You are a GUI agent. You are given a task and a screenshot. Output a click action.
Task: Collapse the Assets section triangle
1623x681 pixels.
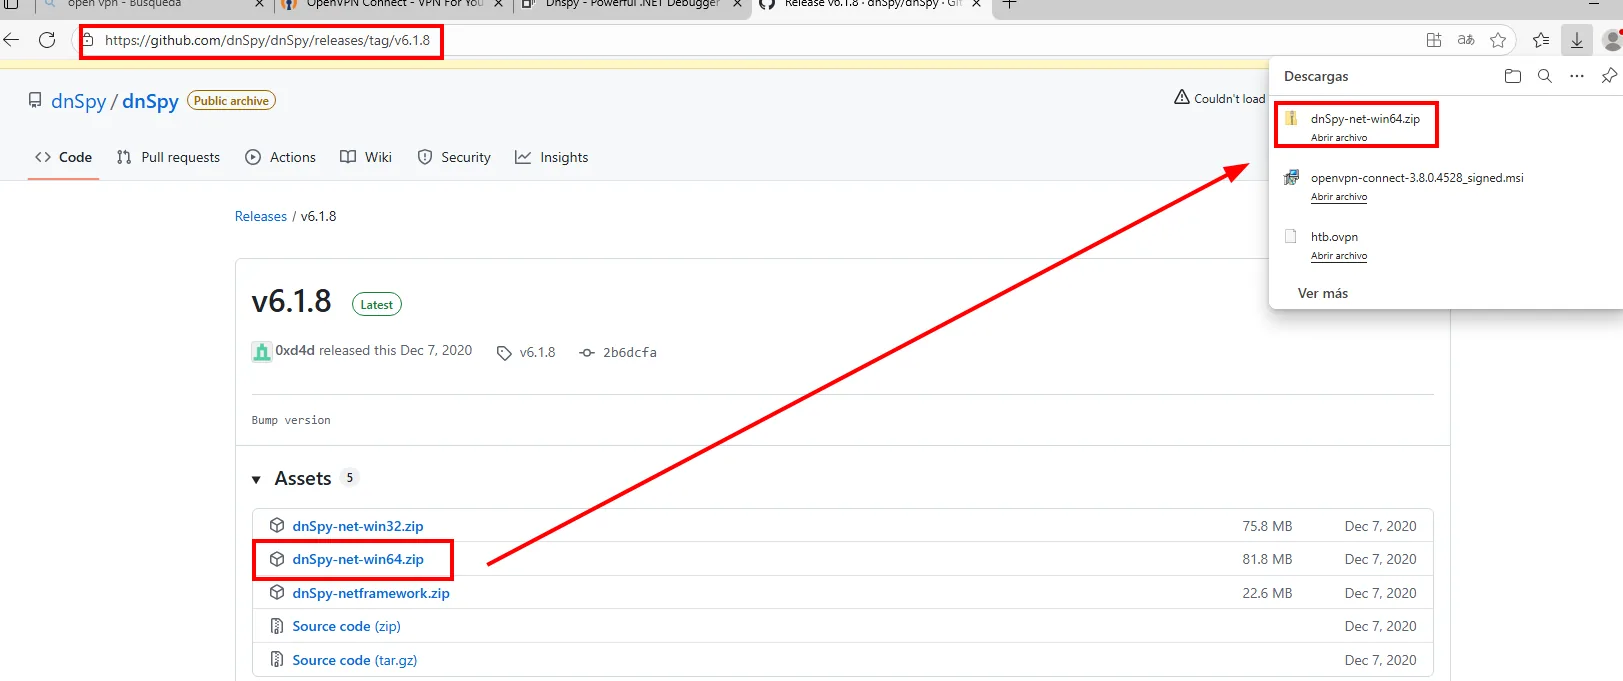click(x=257, y=480)
